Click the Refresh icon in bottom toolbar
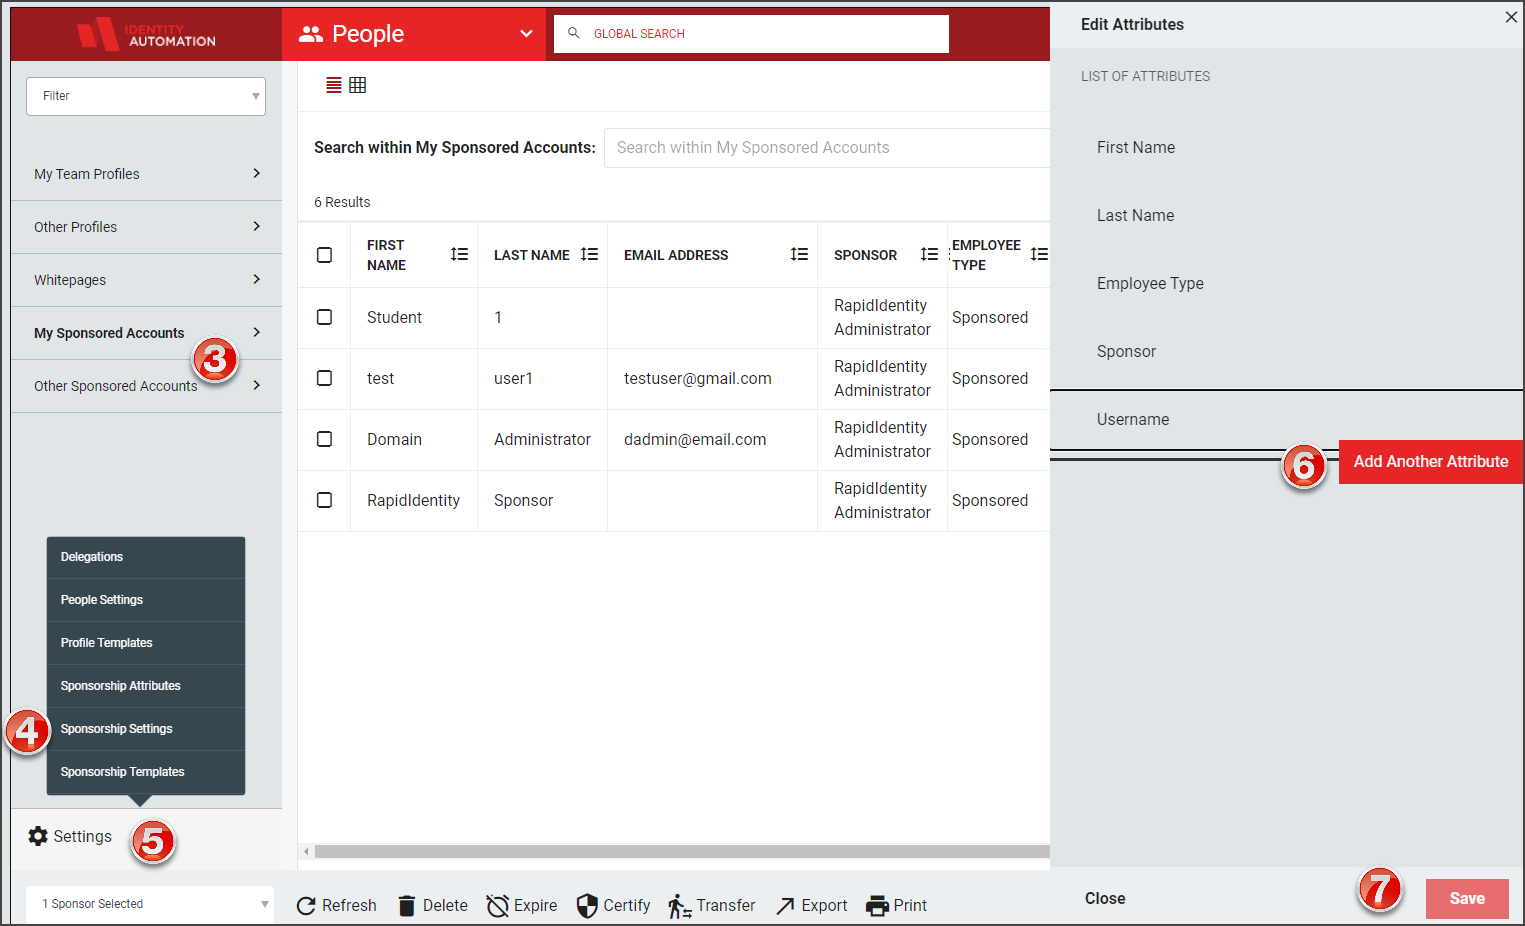The height and width of the screenshot is (926, 1525). (307, 906)
